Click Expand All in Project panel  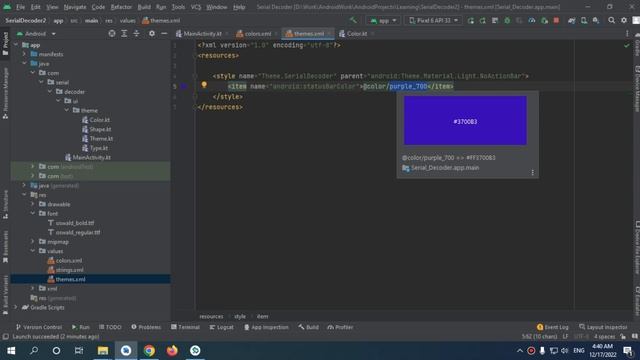pyautogui.click(x=124, y=33)
